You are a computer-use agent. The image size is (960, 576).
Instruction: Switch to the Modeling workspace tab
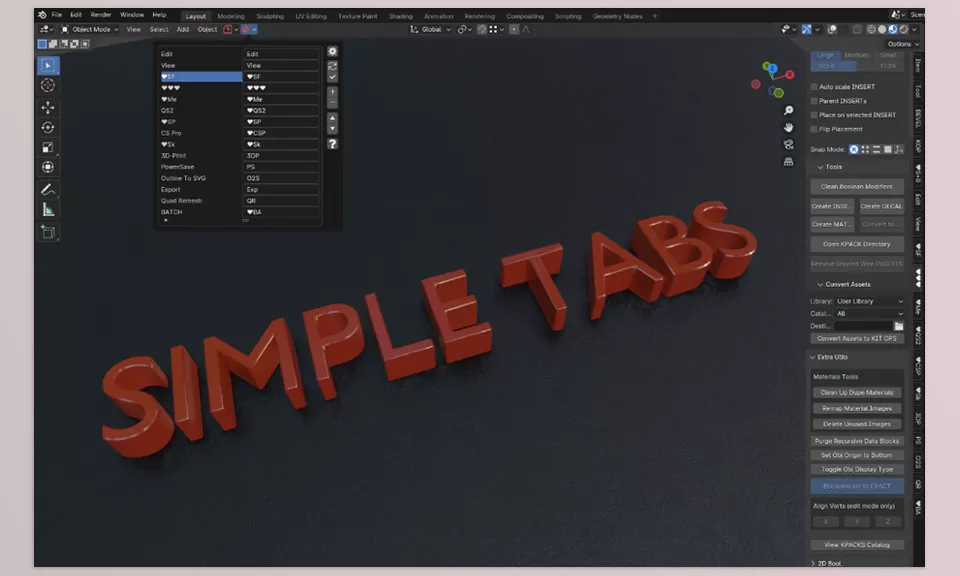point(231,16)
